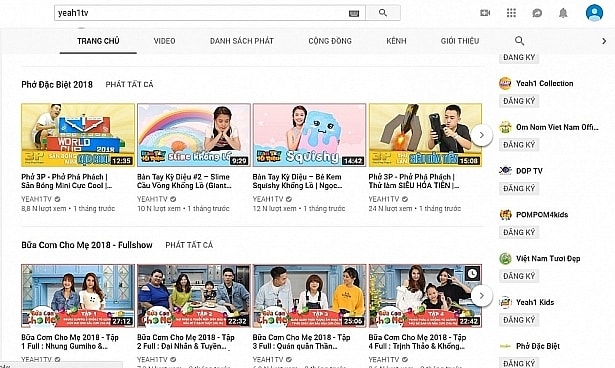
Task: Open World Cup 2018 video thumbnail
Action: pyautogui.click(x=78, y=135)
